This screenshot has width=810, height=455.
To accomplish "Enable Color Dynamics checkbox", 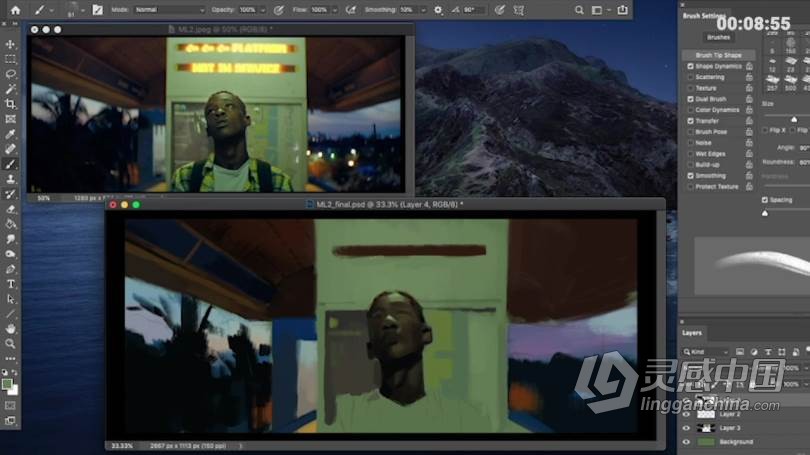I will [x=691, y=110].
